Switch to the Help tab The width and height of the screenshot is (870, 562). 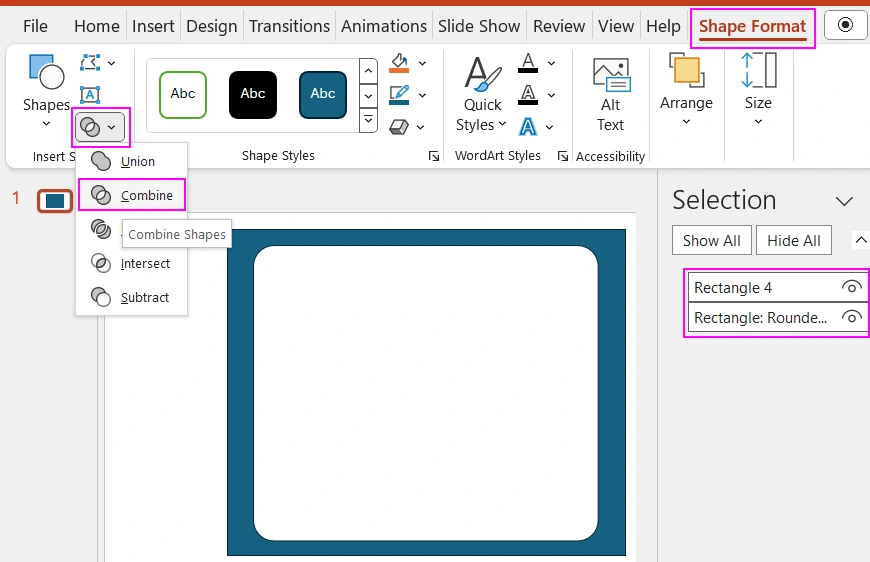pyautogui.click(x=663, y=26)
